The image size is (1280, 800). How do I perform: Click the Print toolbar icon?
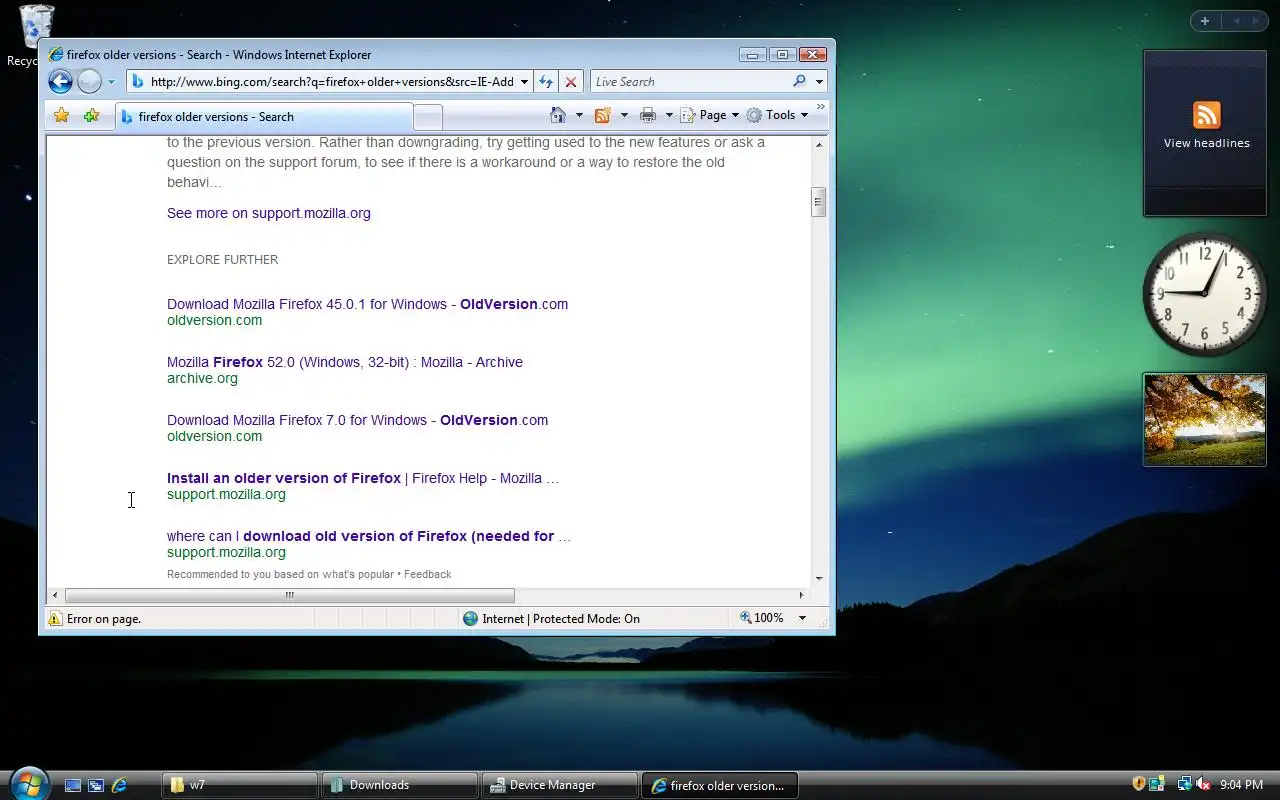click(x=648, y=115)
